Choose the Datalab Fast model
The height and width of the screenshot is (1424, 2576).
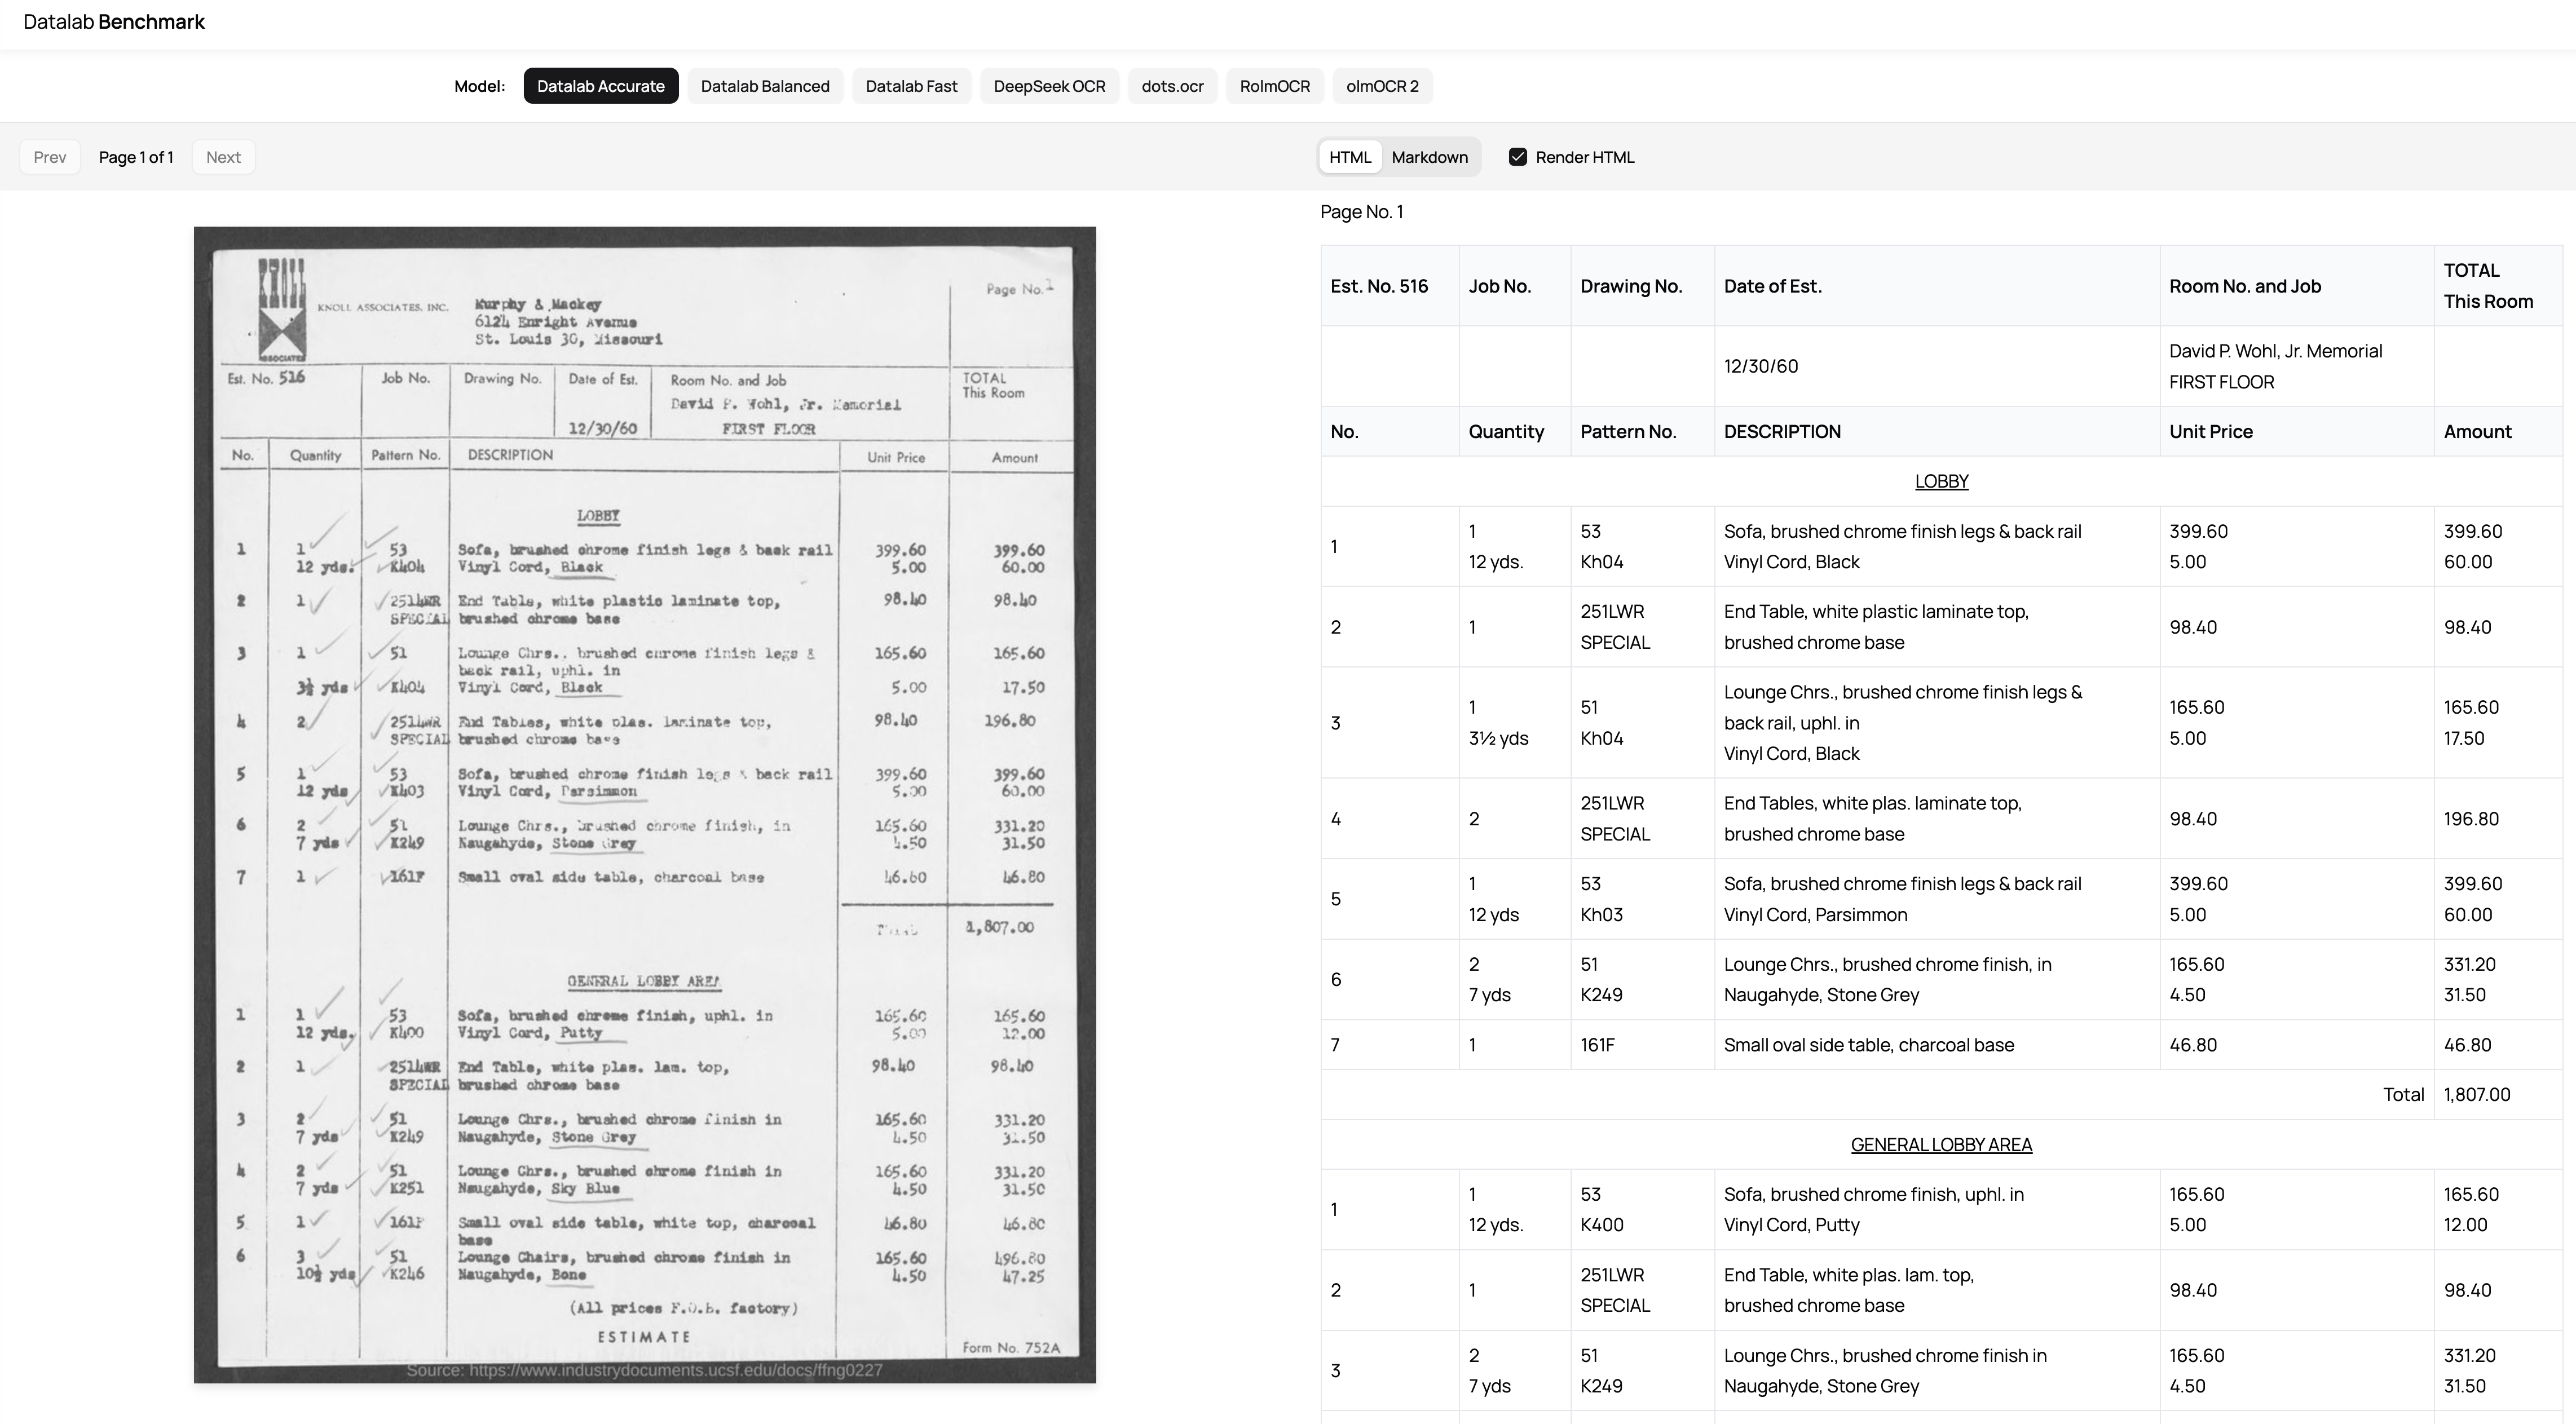pos(910,86)
